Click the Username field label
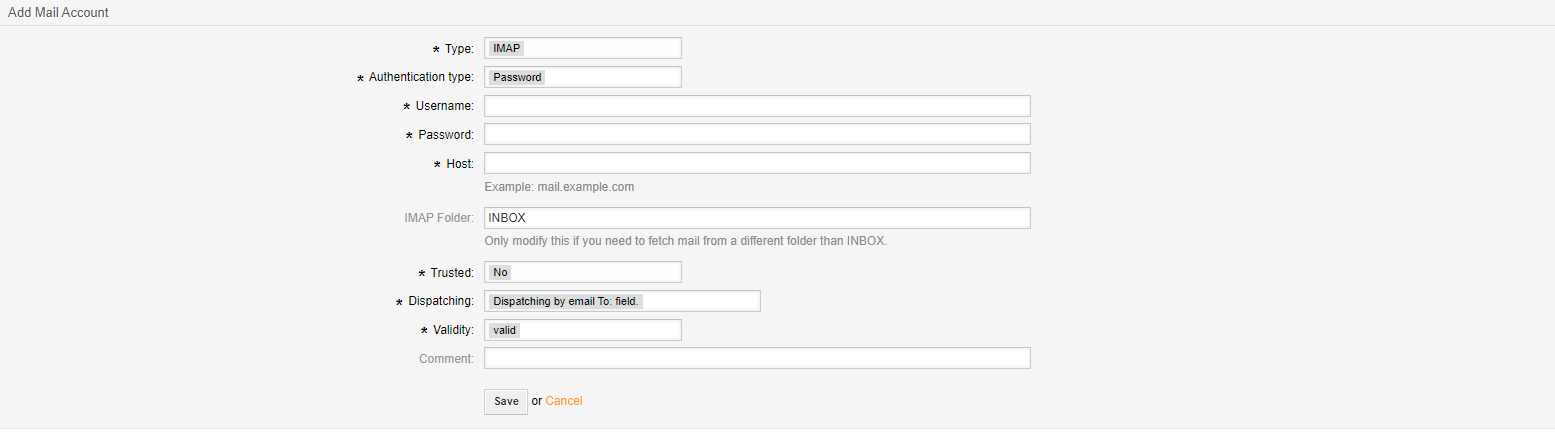The image size is (1555, 443). (445, 106)
